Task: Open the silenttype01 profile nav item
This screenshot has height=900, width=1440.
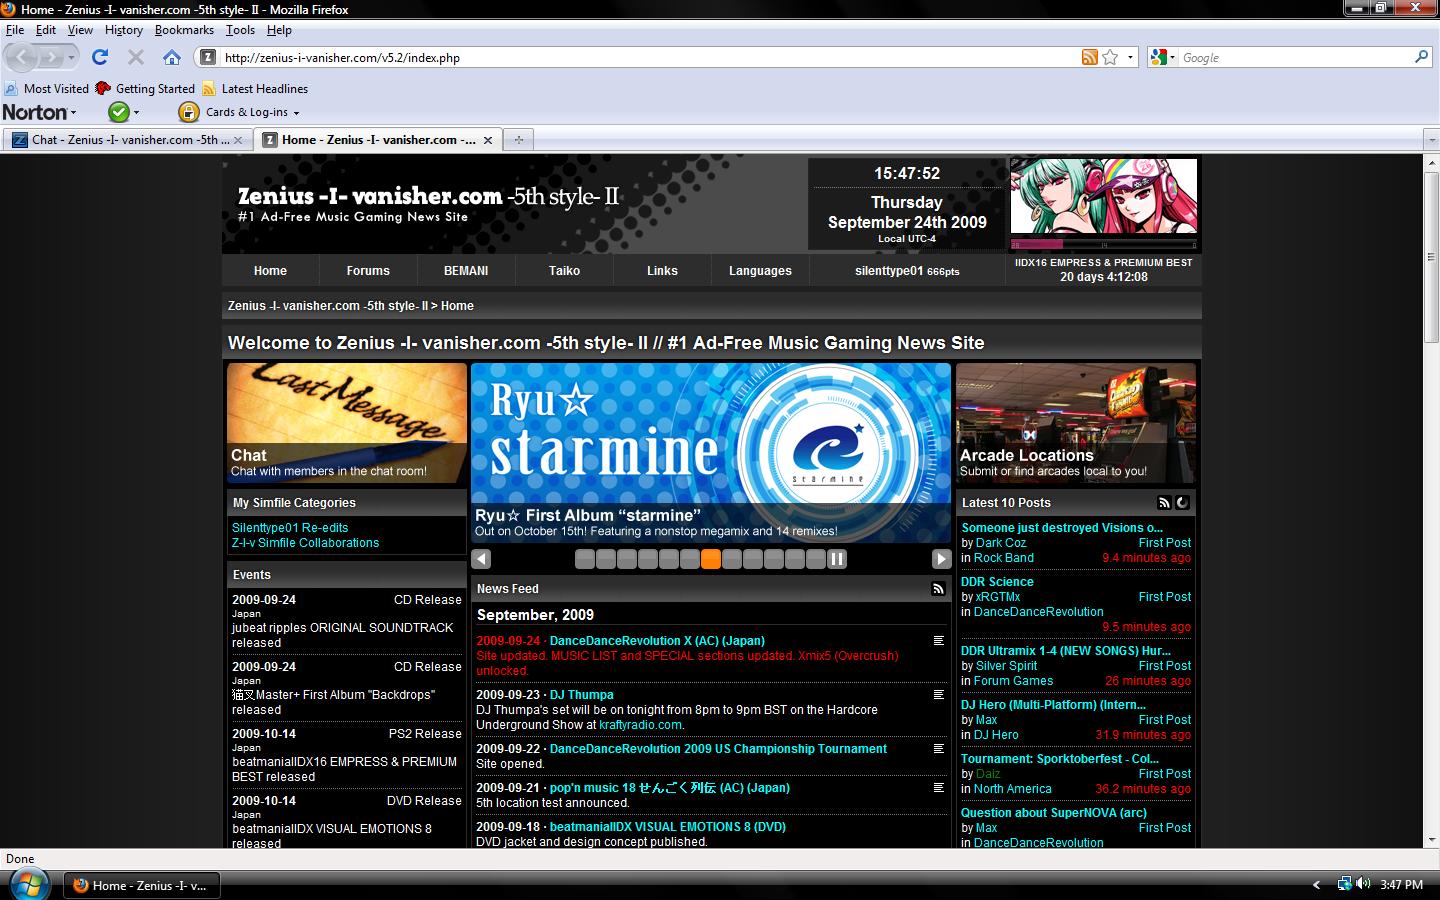Action: pyautogui.click(x=907, y=271)
